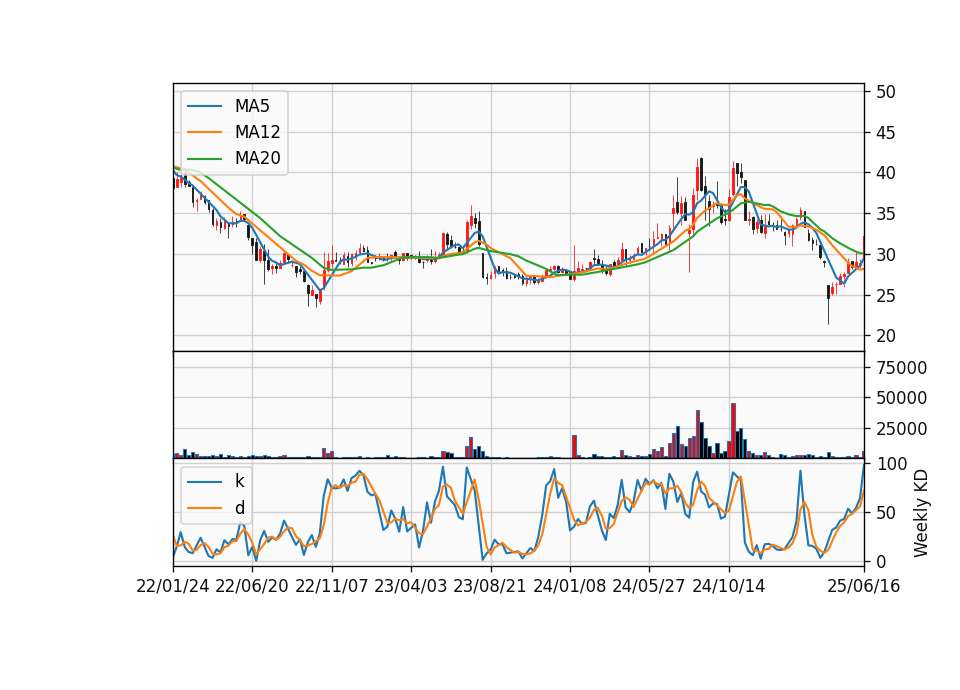Select the 24/01/08 date label
This screenshot has height=690, width=960.
pyautogui.click(x=569, y=586)
